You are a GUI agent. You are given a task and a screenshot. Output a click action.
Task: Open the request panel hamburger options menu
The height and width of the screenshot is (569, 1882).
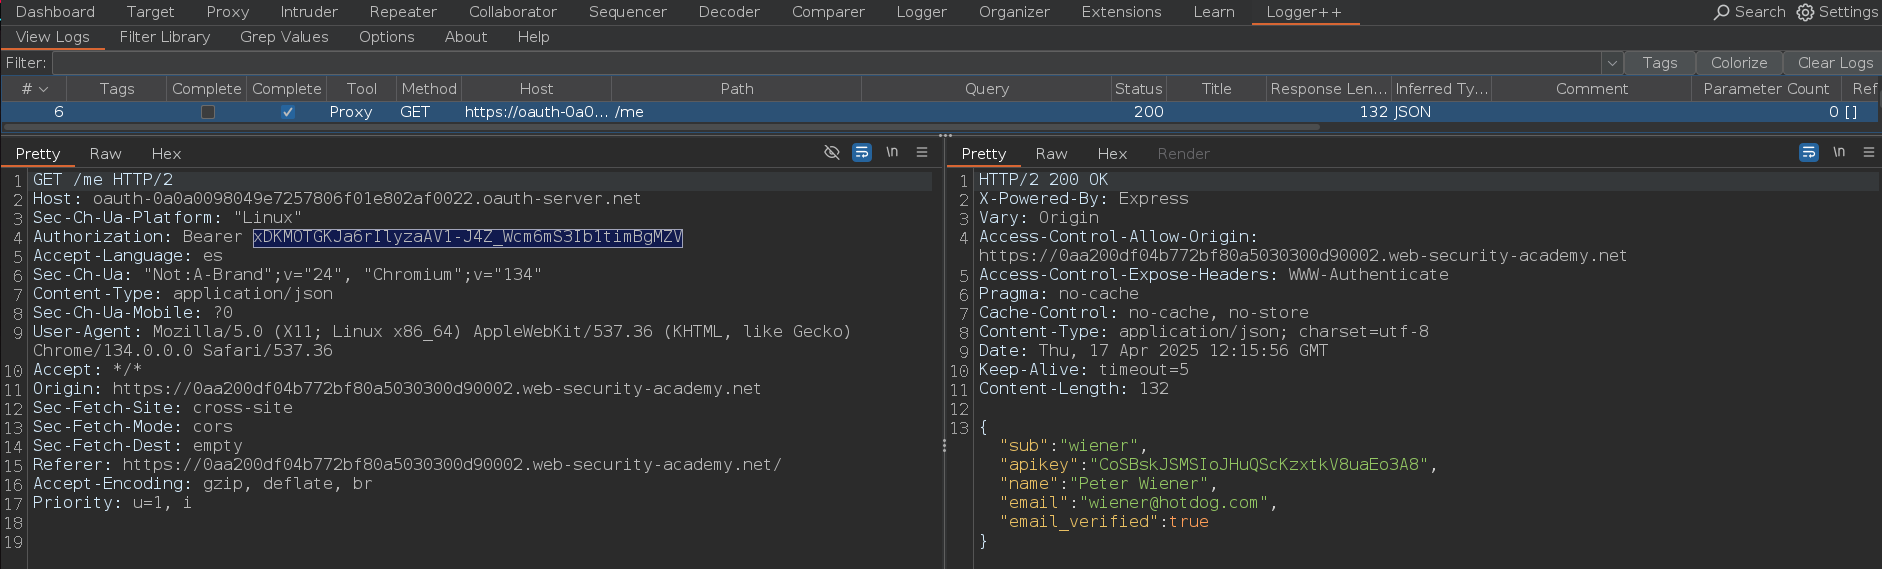922,153
